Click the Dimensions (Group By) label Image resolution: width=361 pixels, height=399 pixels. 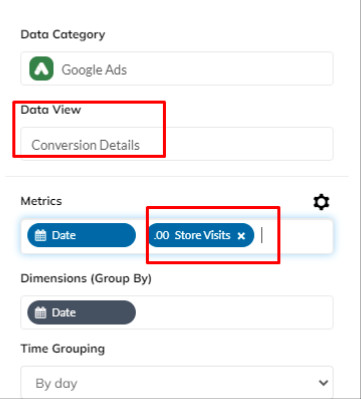point(86,278)
